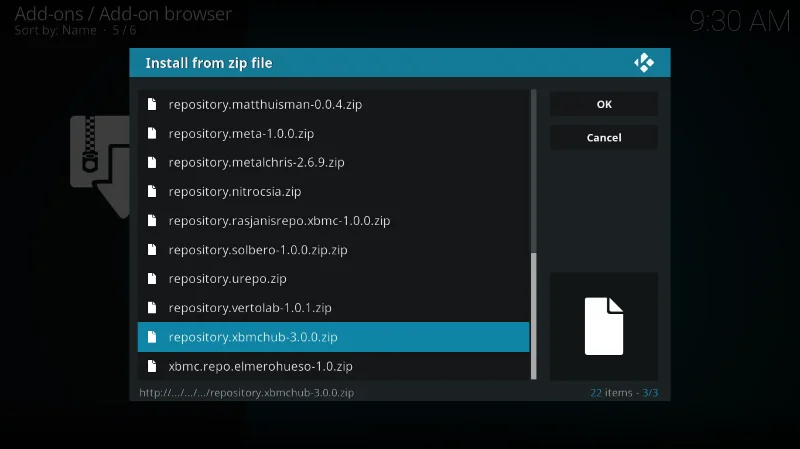Click file icon beside repository.solbero-1.0.0.zip.zip

152,250
